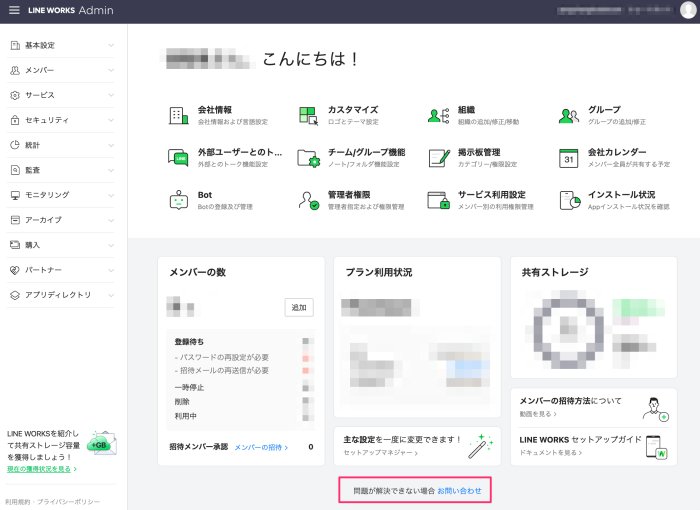
Task: Open the 管理者権限 person check icon
Action: [x=308, y=201]
